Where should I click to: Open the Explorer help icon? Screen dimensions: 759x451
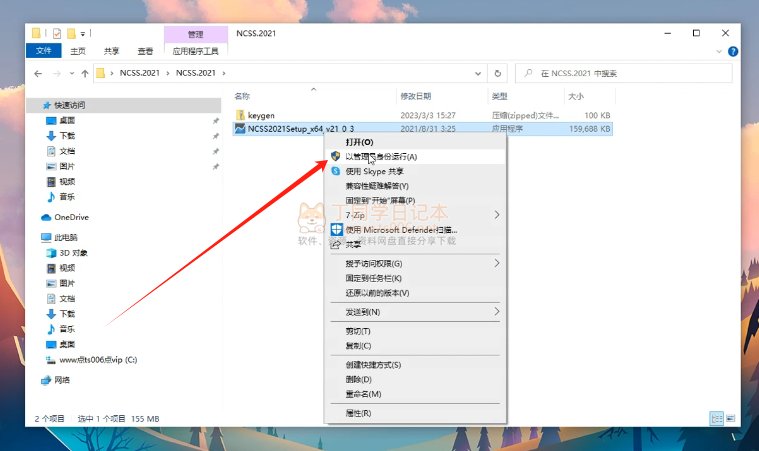click(x=733, y=51)
